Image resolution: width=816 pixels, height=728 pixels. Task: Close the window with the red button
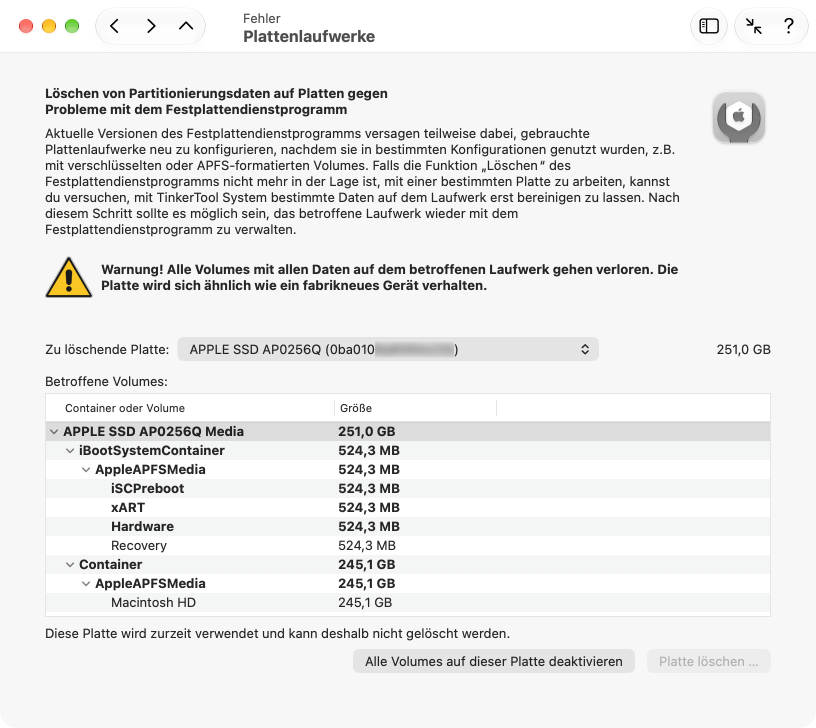26,26
